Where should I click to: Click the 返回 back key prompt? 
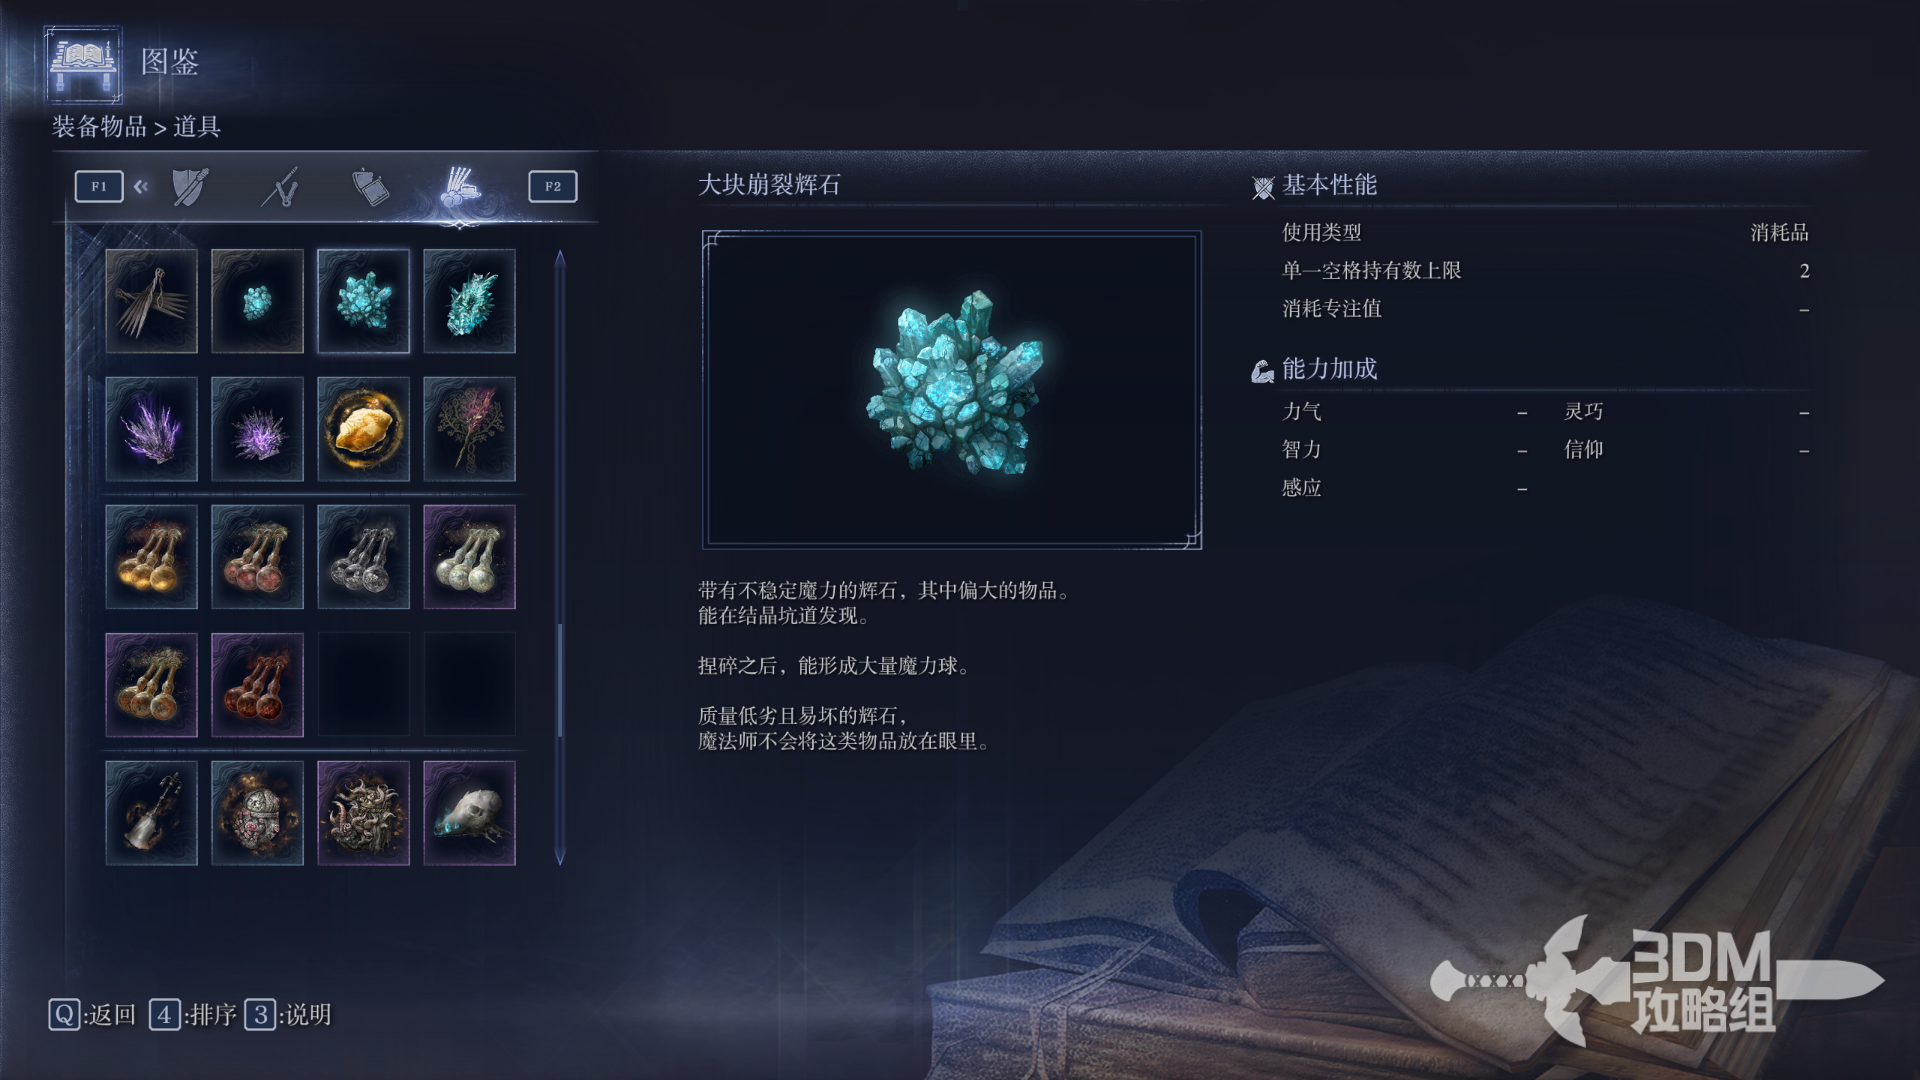(x=92, y=1015)
